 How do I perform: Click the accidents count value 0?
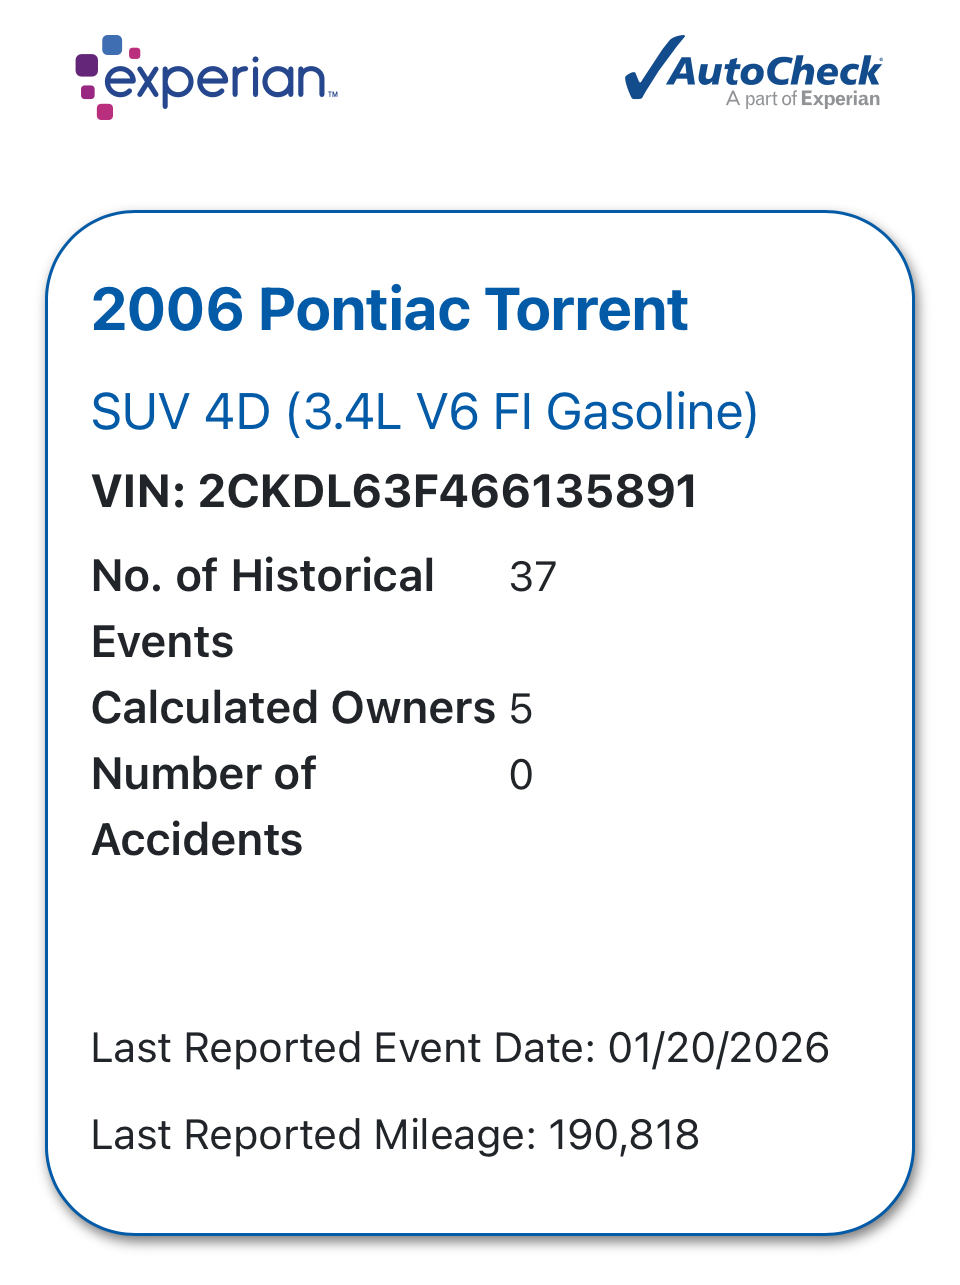521,775
